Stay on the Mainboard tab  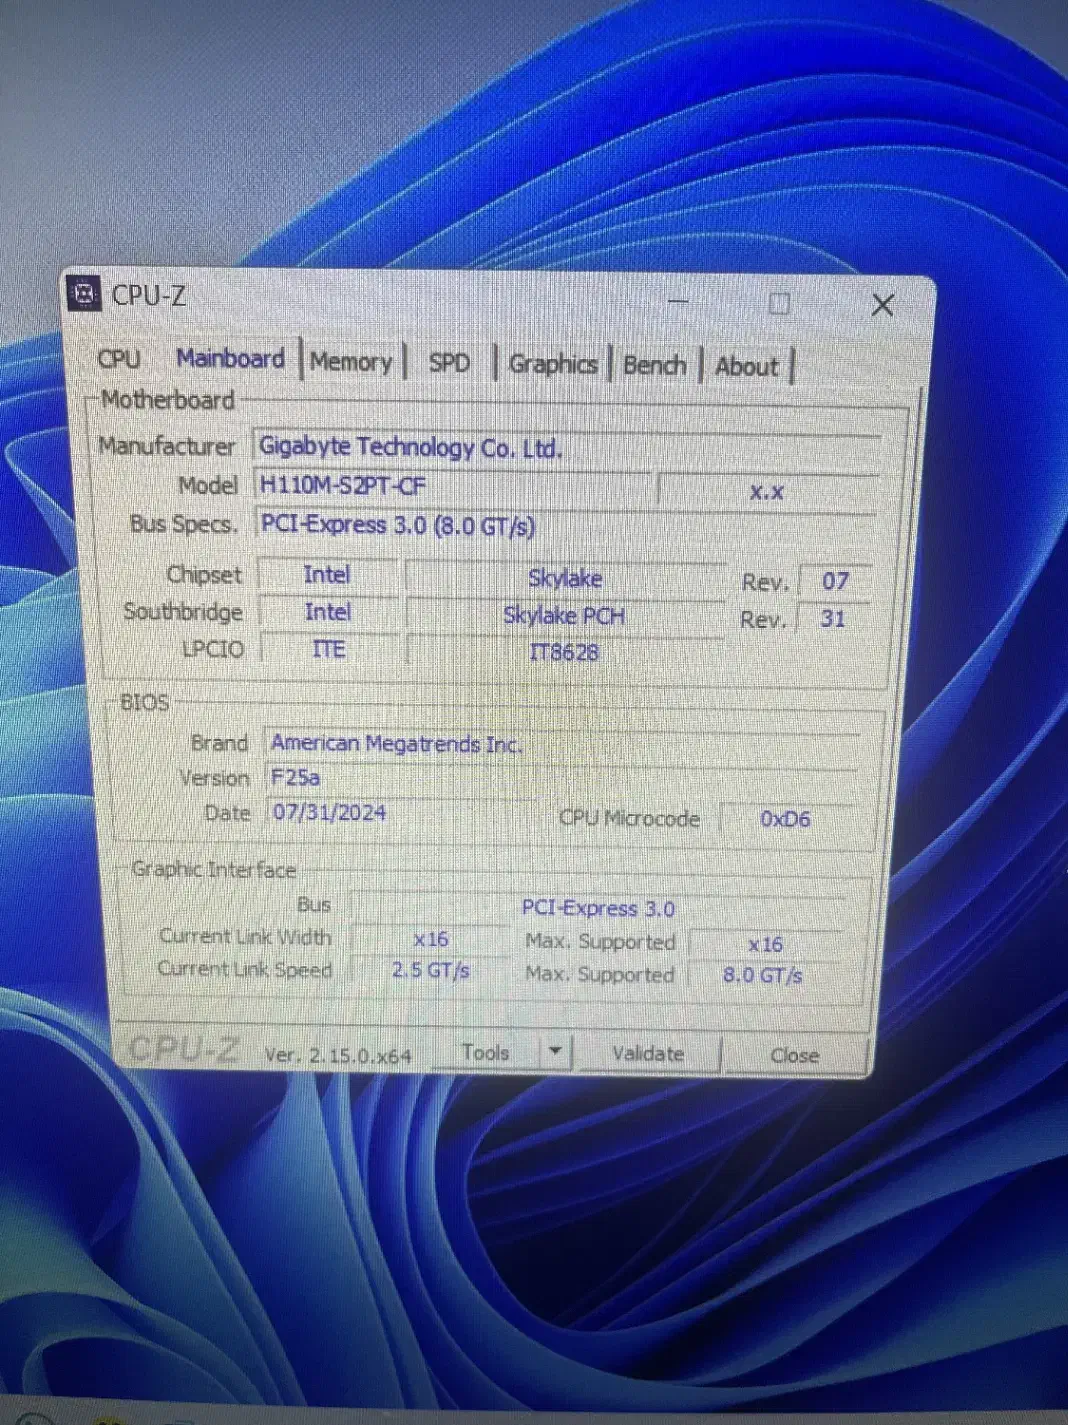[x=230, y=360]
